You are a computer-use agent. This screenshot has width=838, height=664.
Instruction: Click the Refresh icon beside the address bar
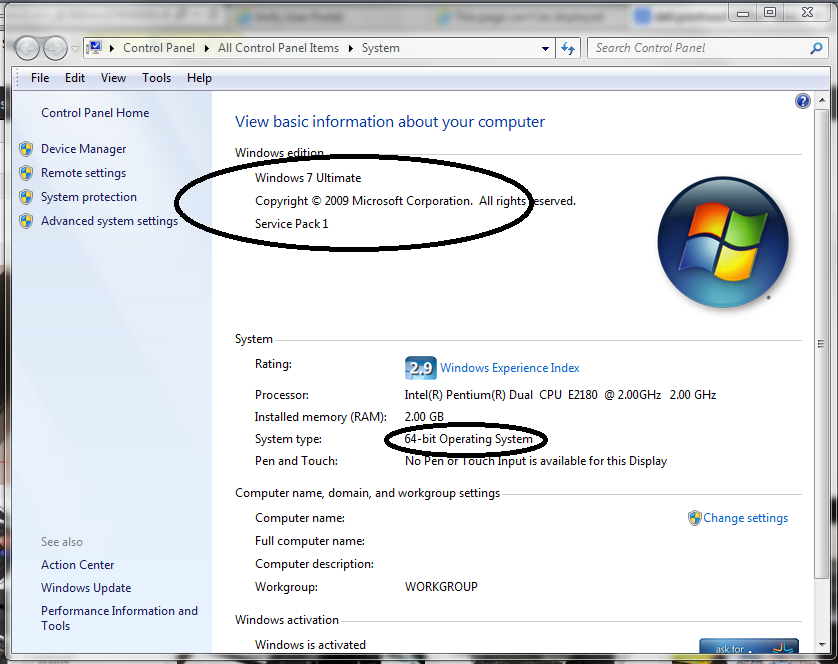568,47
